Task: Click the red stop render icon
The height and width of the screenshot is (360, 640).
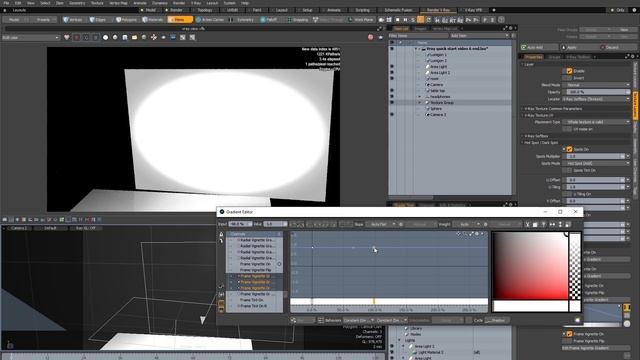Action: click(371, 38)
